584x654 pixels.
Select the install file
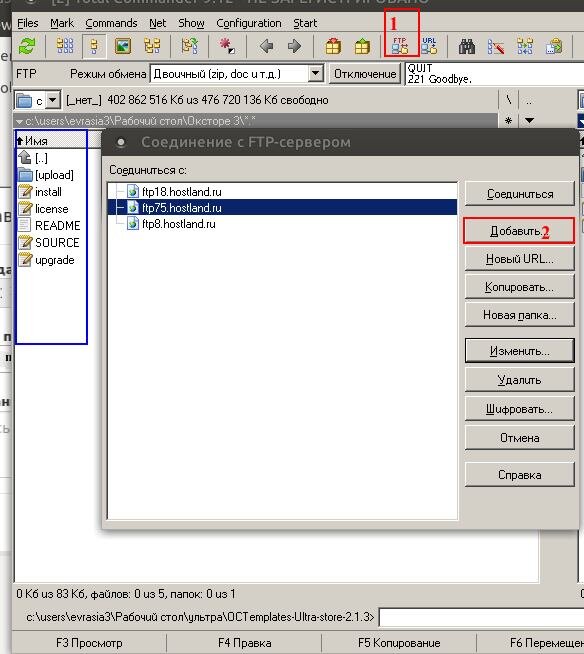click(40, 192)
